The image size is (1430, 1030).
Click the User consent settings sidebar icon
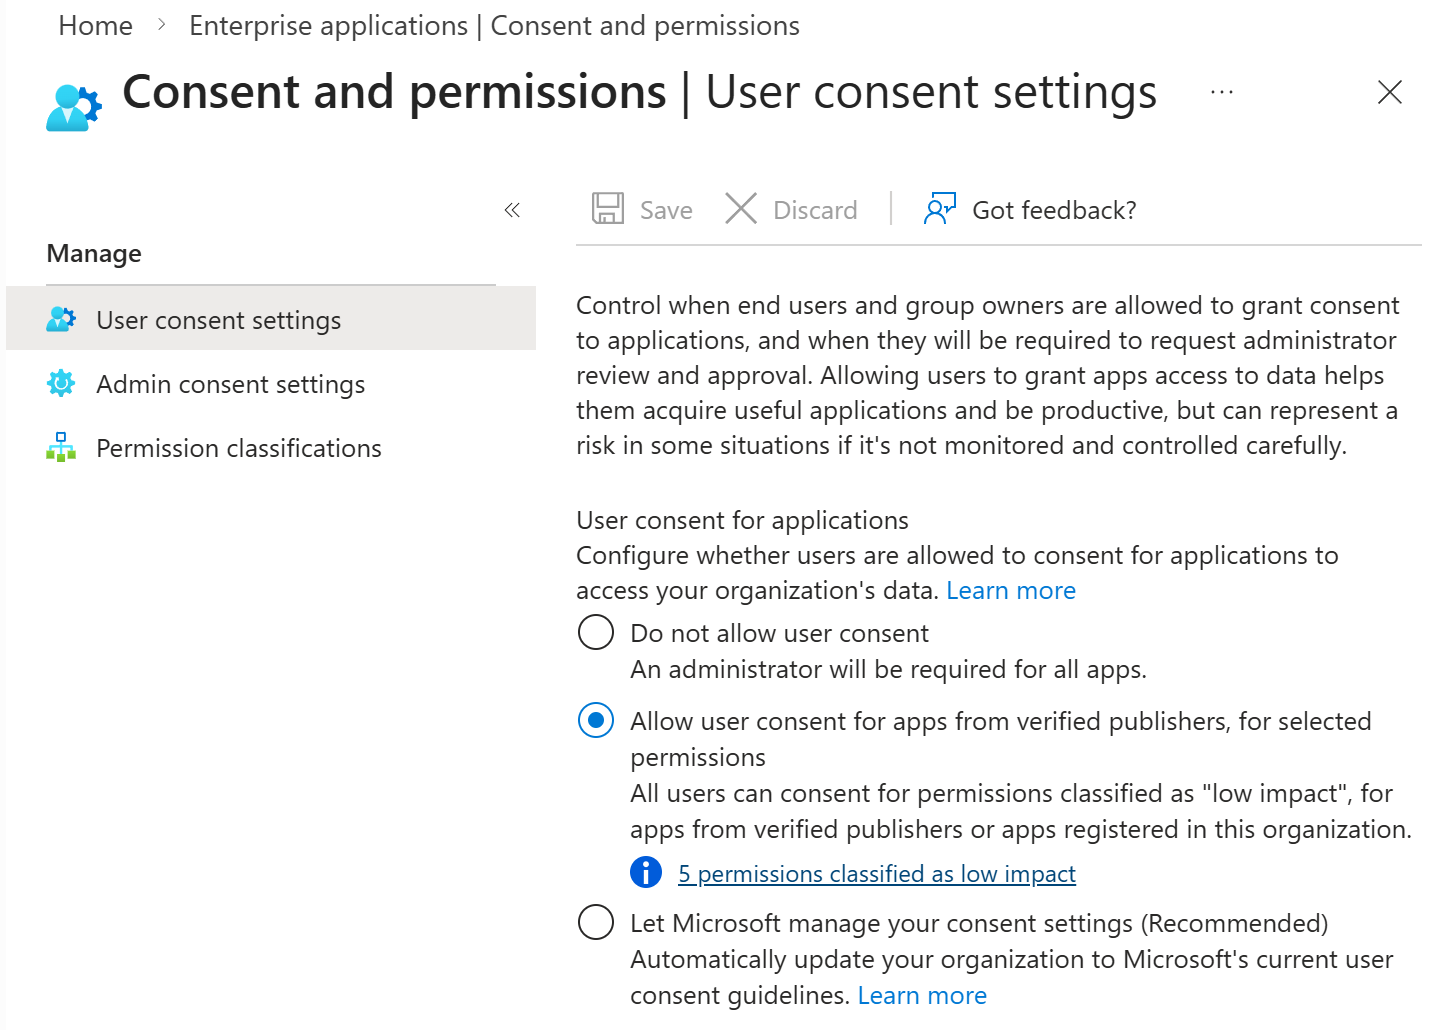coord(61,318)
